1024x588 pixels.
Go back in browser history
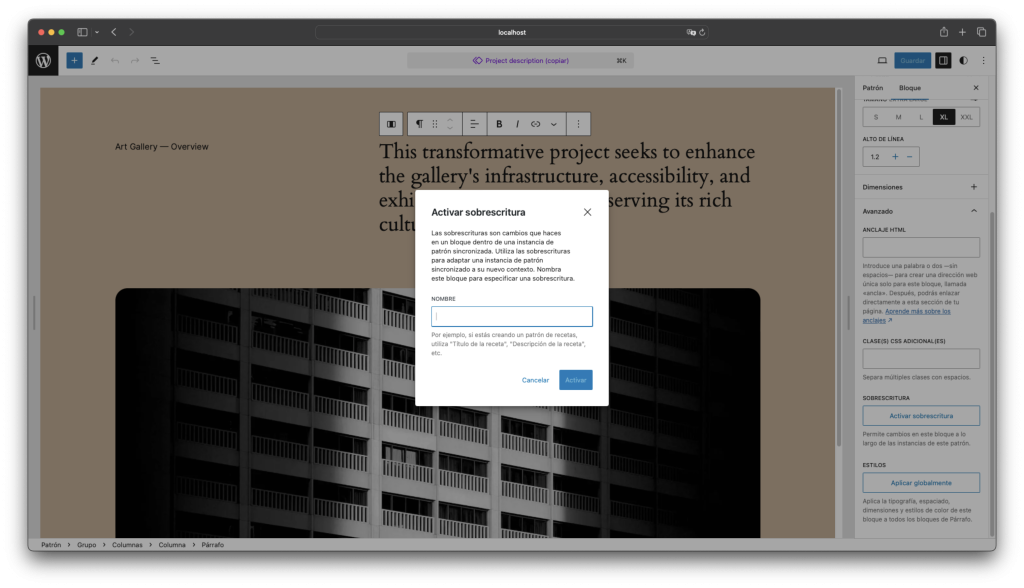pos(114,32)
